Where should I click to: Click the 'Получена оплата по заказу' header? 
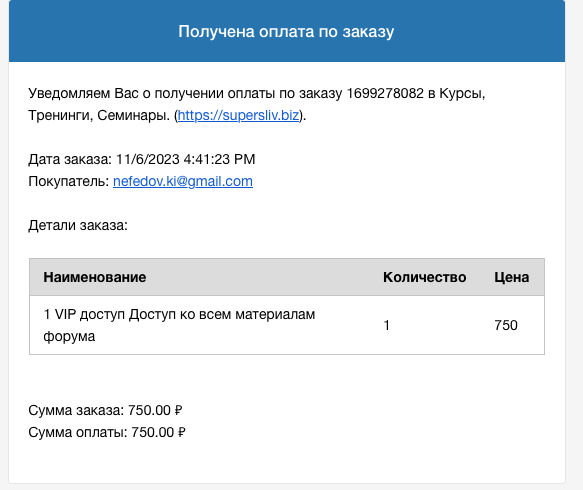pos(286,32)
